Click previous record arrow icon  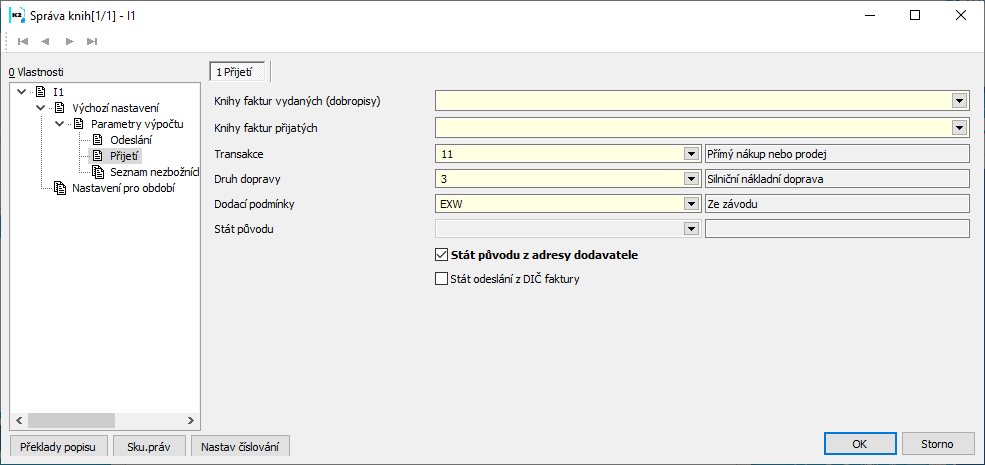click(46, 41)
